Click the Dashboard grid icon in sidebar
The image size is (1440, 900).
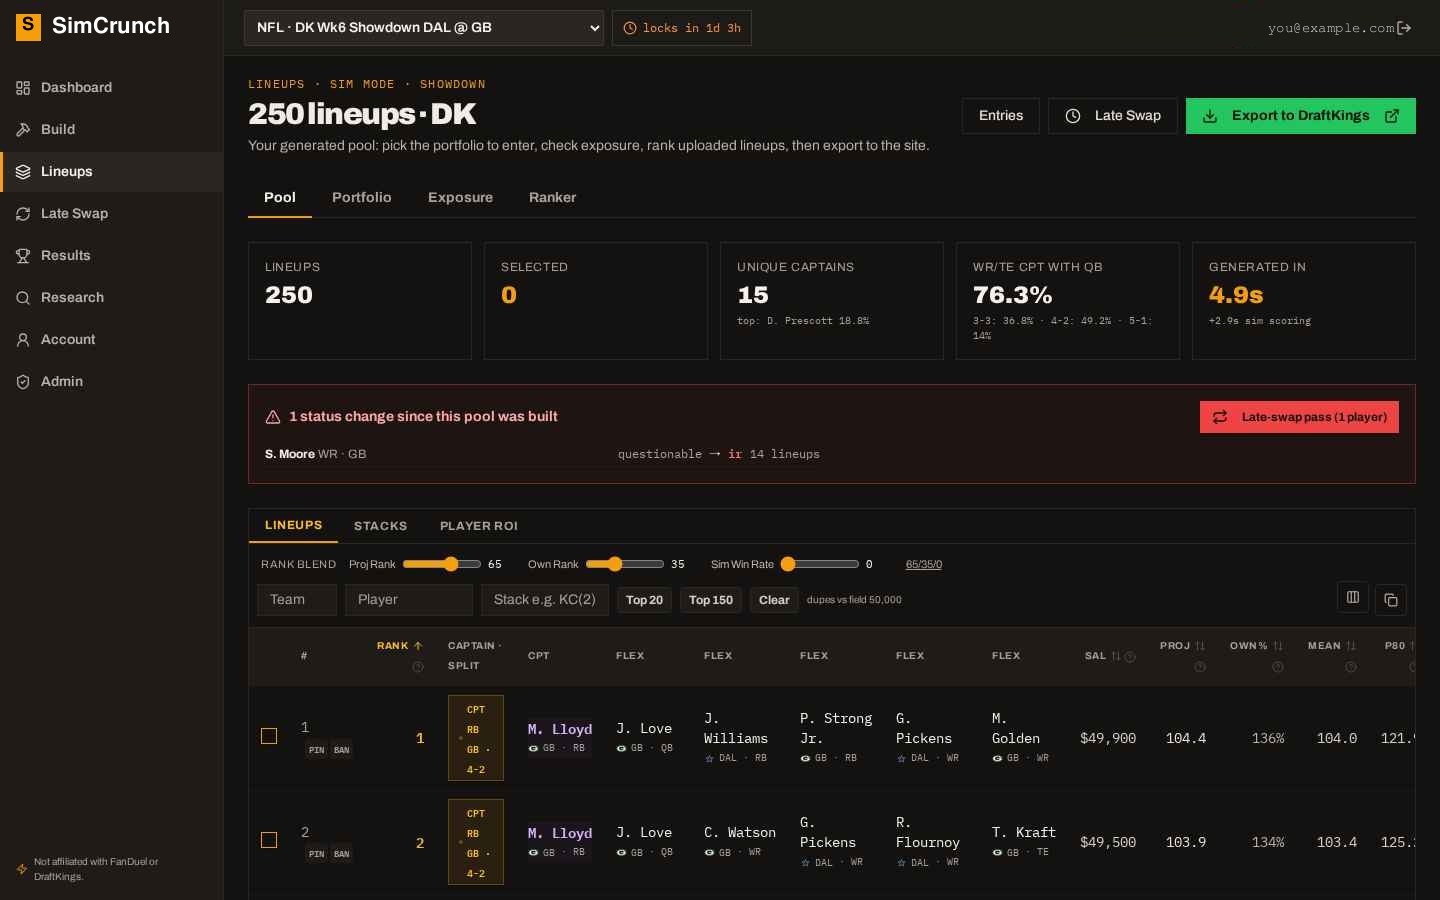[23, 88]
